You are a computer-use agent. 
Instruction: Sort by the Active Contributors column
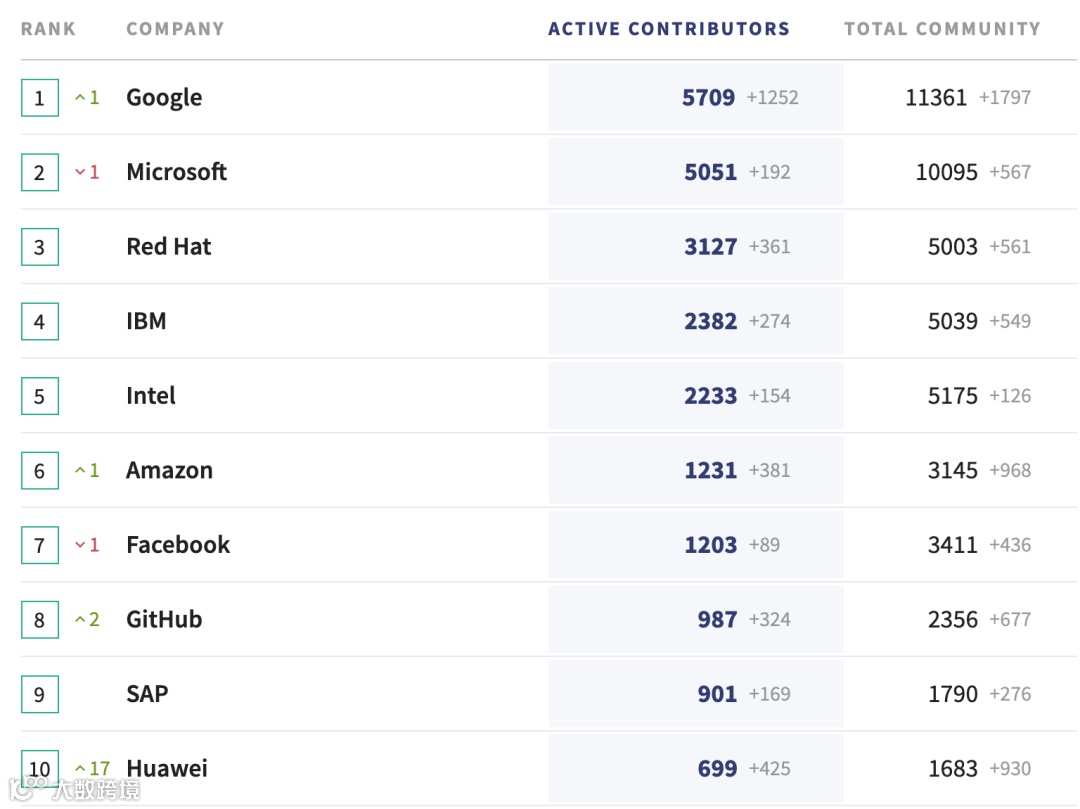[x=668, y=29]
